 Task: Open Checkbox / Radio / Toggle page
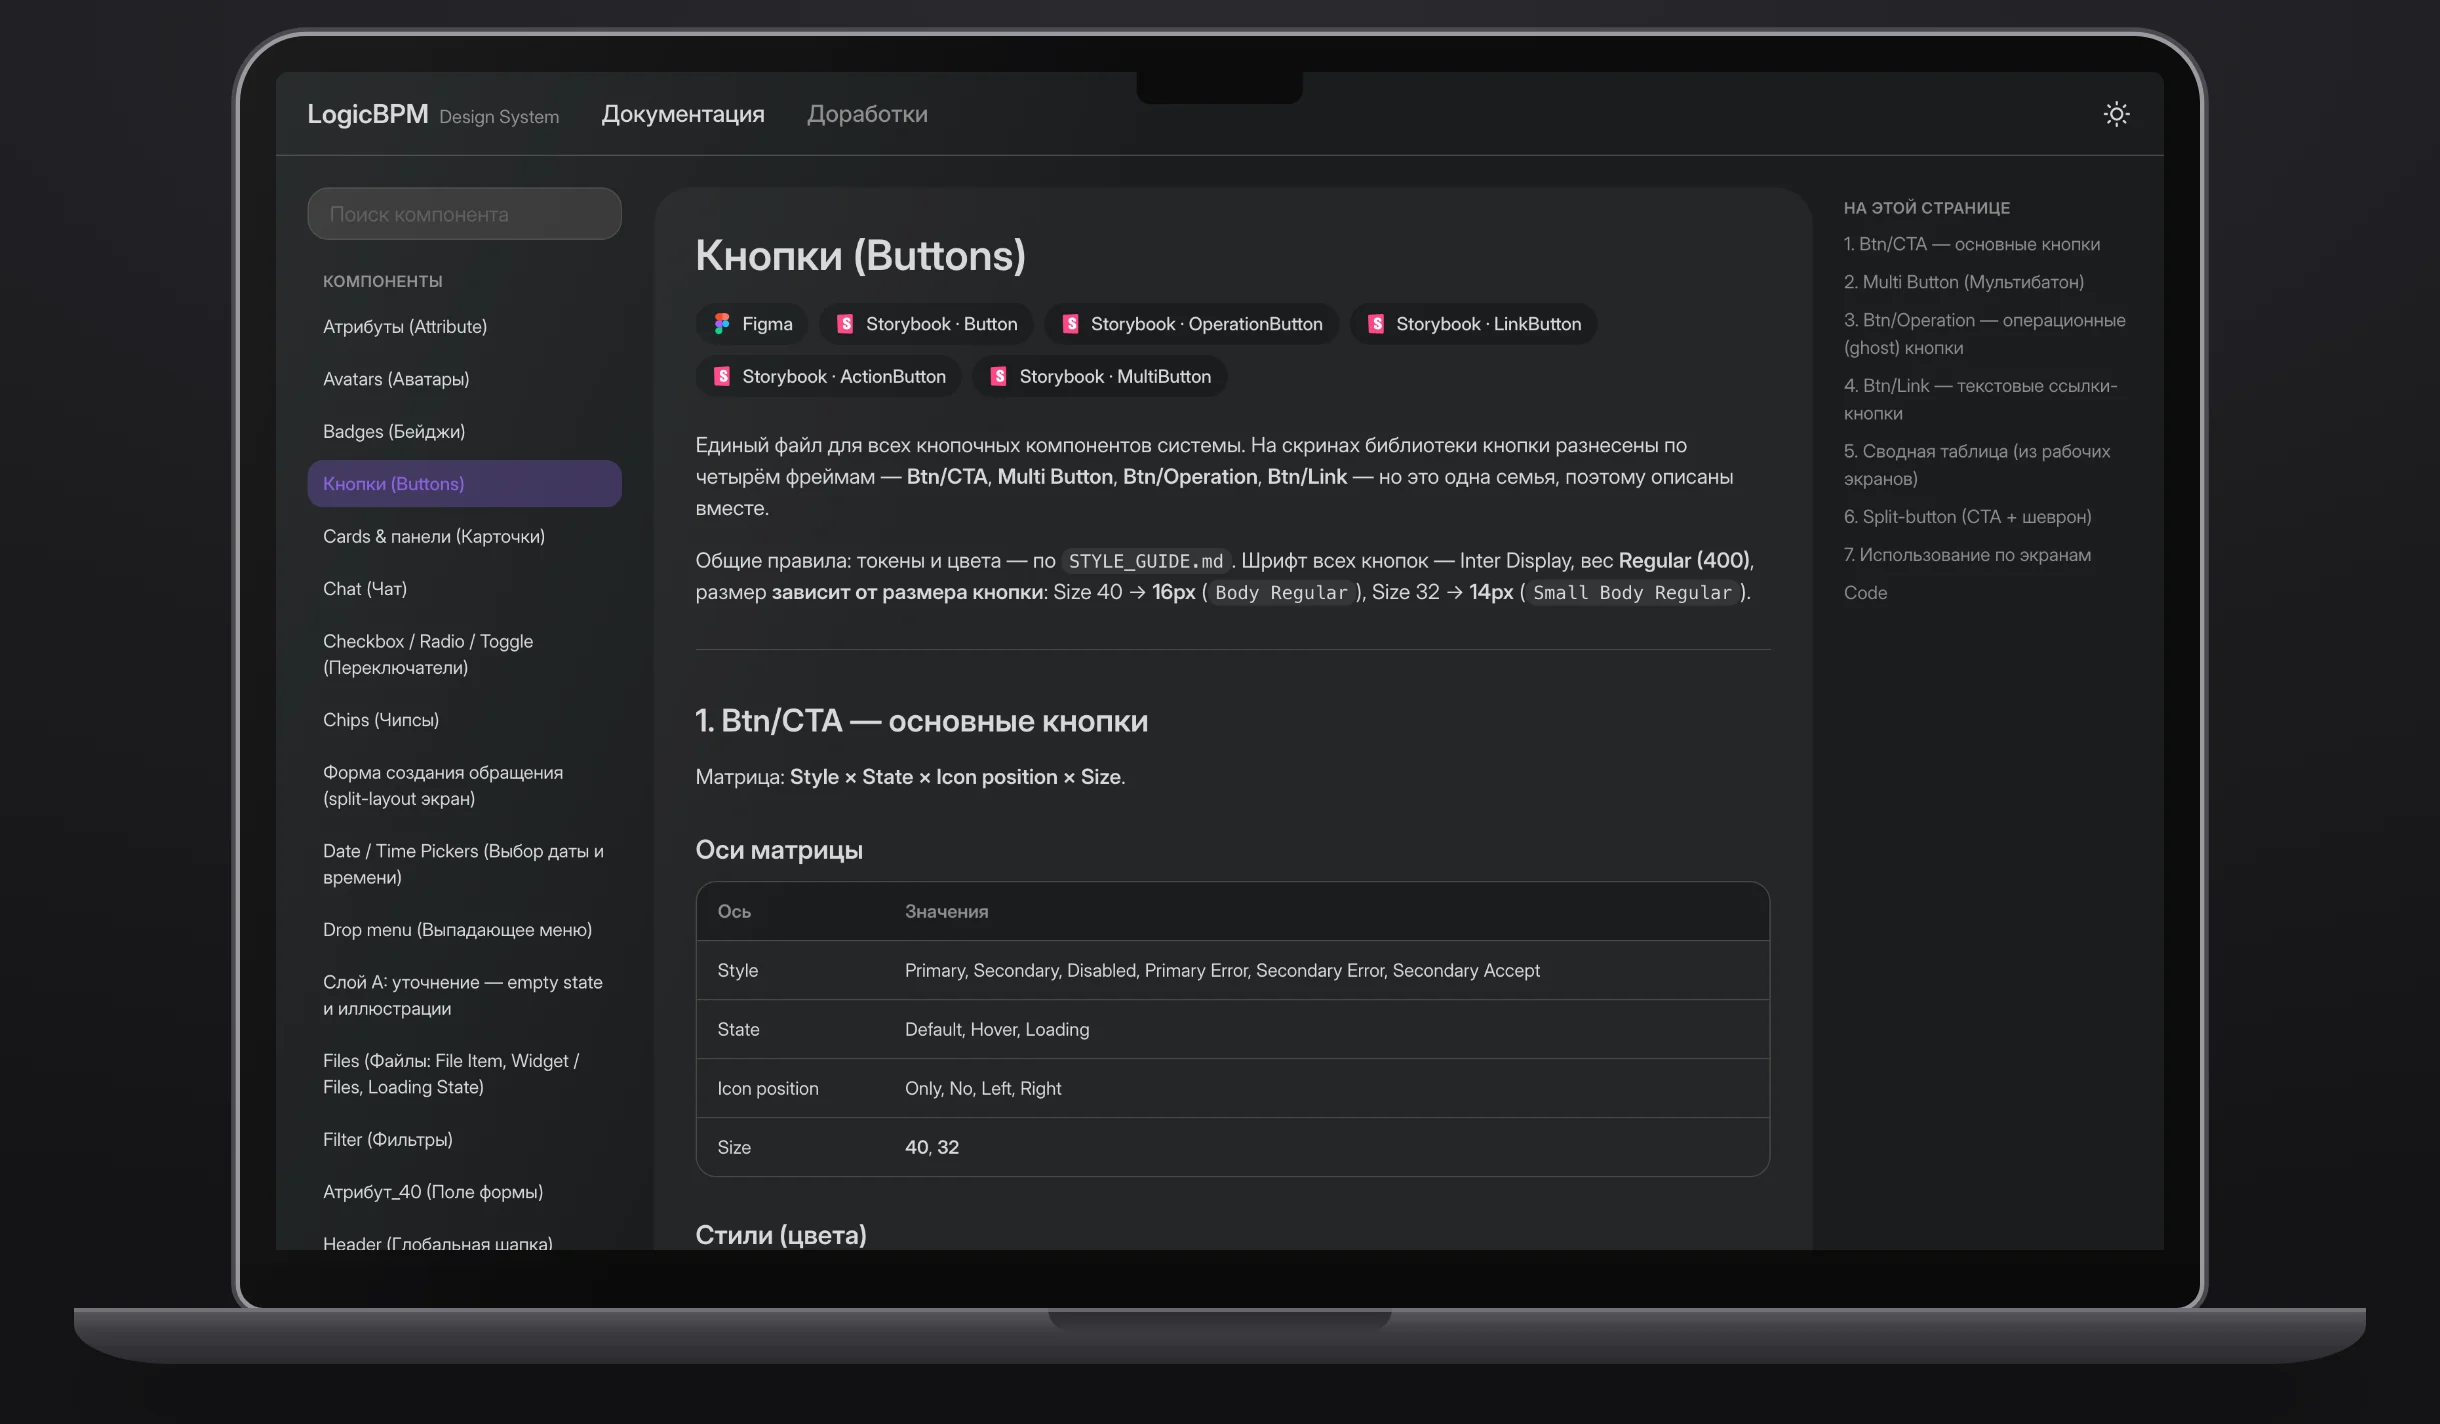tap(464, 654)
